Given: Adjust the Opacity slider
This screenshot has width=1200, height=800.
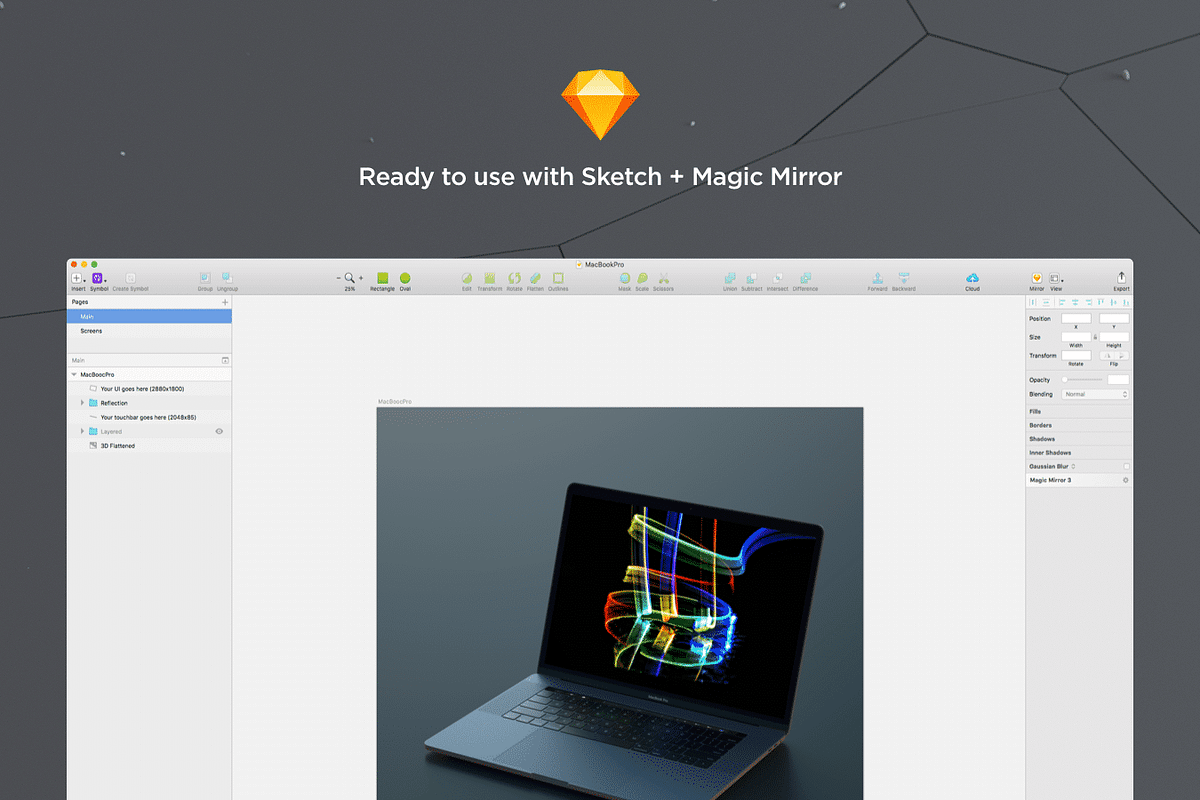Looking at the screenshot, I should [x=1083, y=380].
